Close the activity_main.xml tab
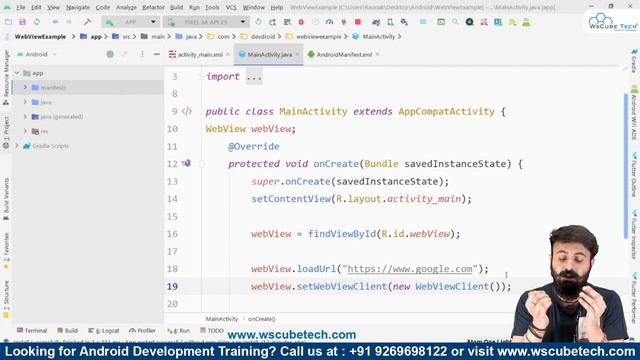Image resolution: width=640 pixels, height=360 pixels. [228, 54]
